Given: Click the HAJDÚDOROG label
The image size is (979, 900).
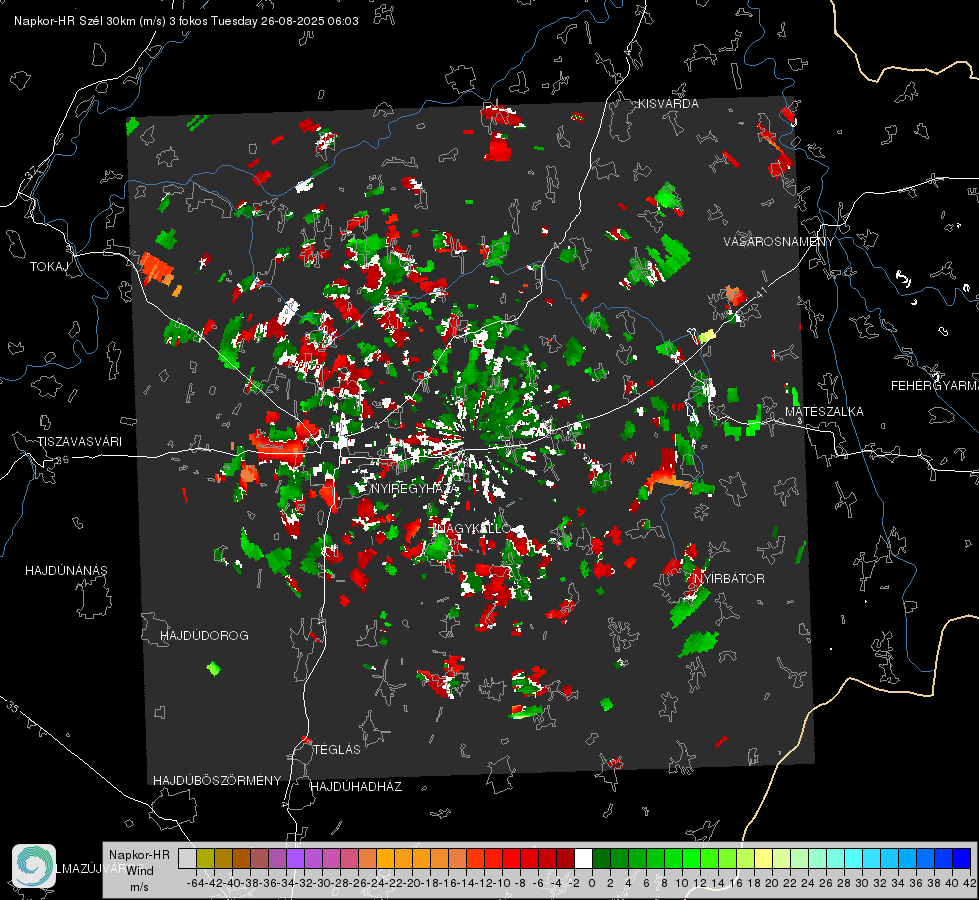Looking at the screenshot, I should (x=204, y=635).
